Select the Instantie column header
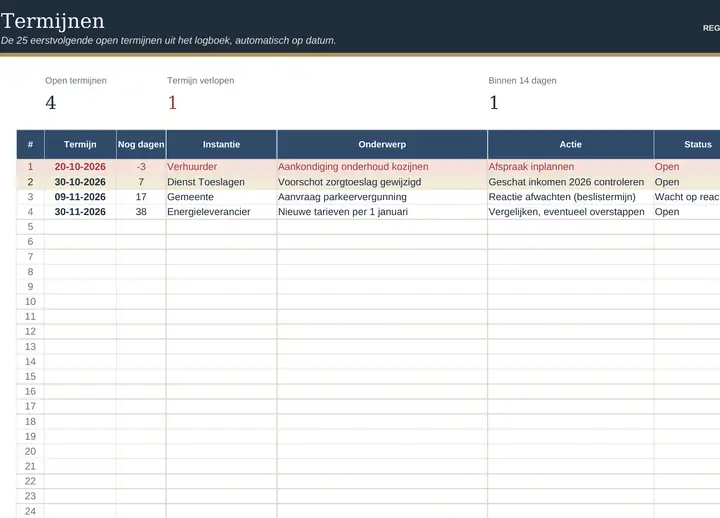Screen dimensions: 720x518 pyautogui.click(x=221, y=144)
